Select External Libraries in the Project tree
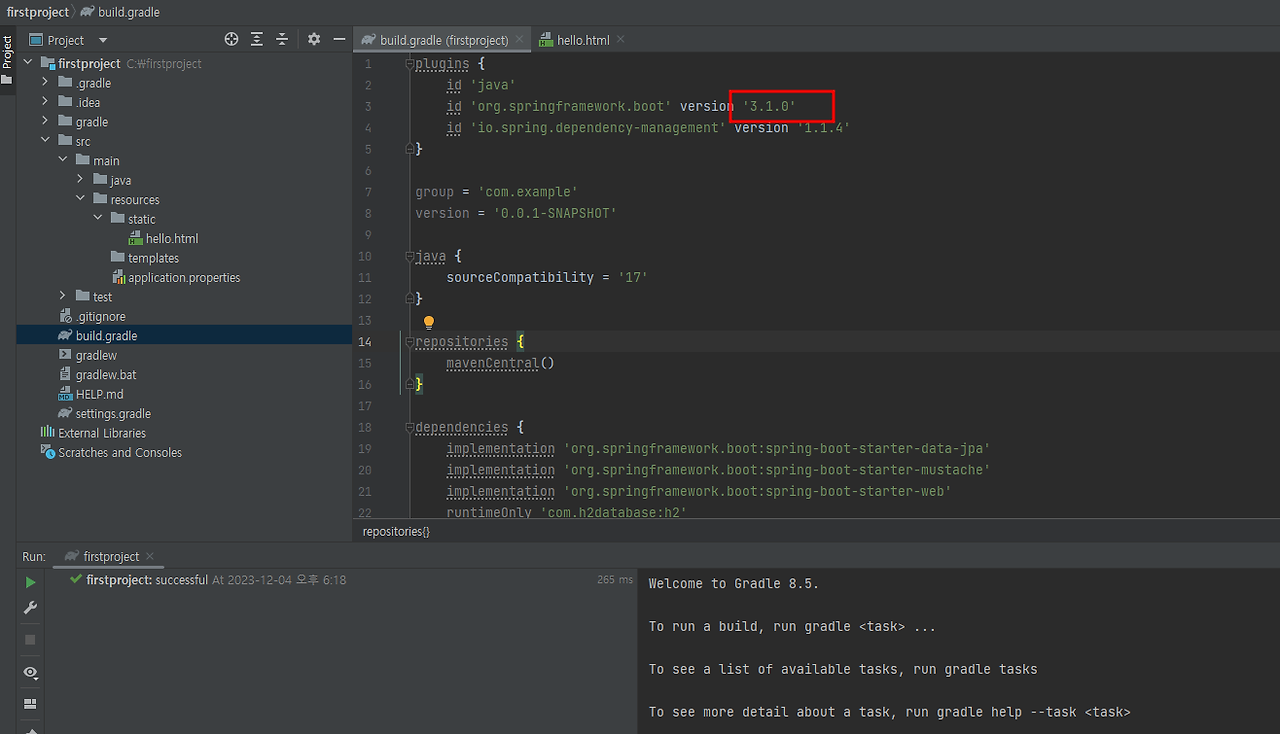Viewport: 1280px width, 734px height. coord(102,434)
